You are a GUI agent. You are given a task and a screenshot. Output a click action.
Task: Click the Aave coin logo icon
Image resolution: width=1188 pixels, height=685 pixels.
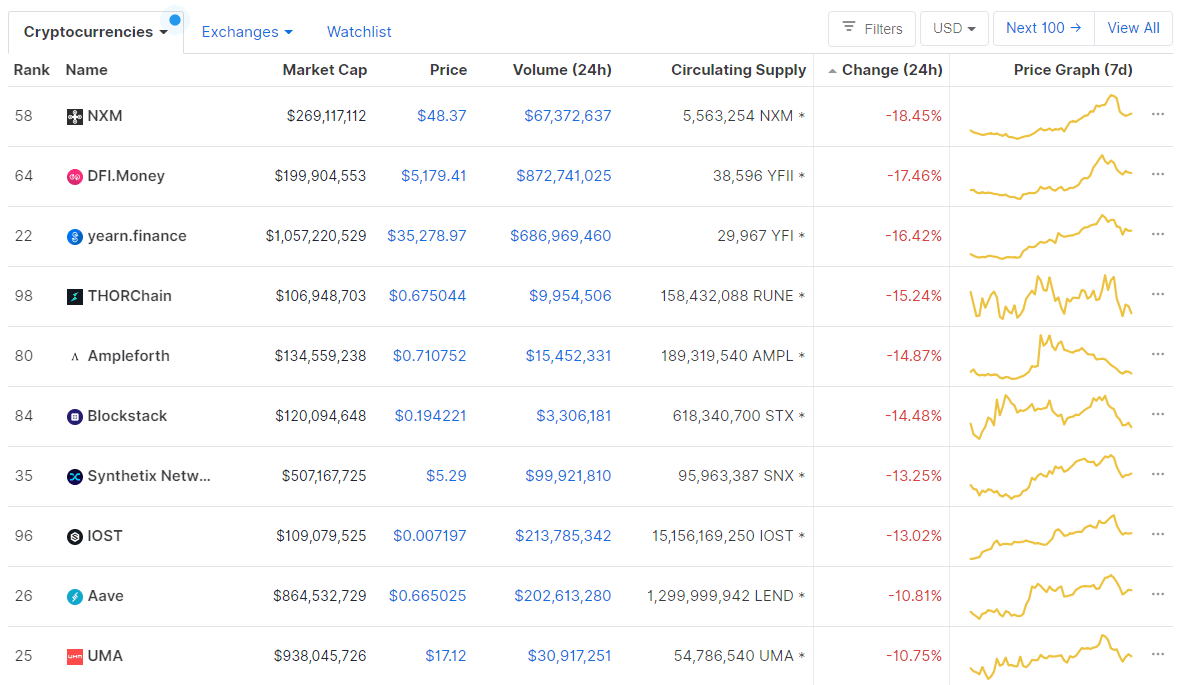pyautogui.click(x=74, y=596)
